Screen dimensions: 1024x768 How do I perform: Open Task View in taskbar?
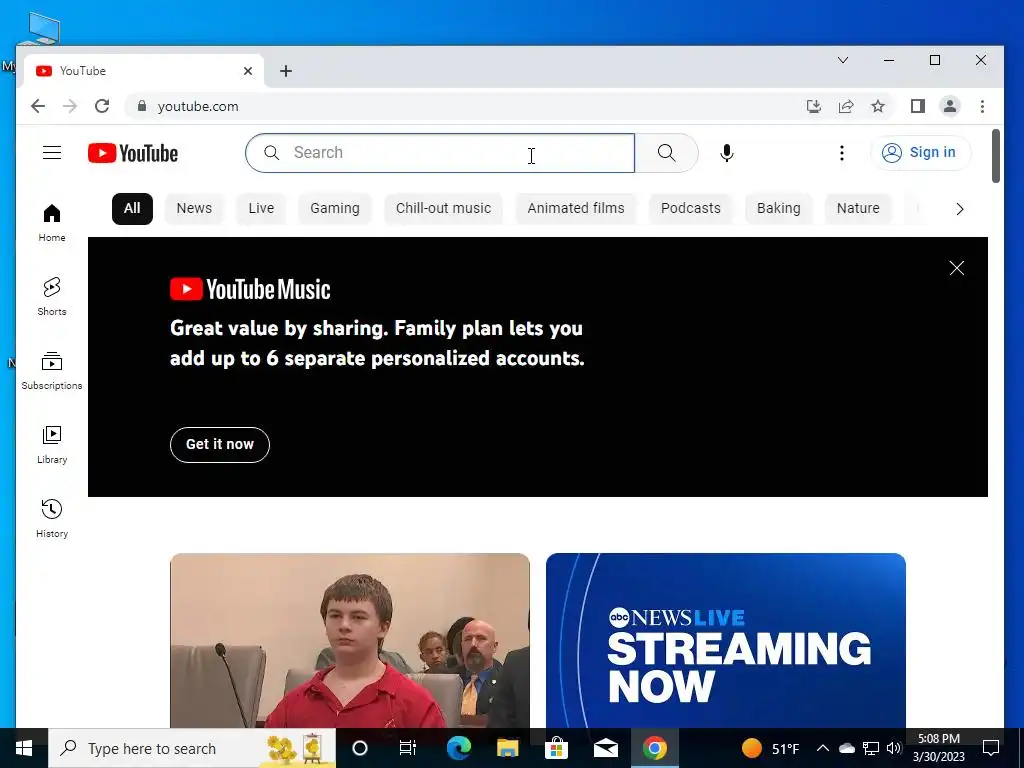(408, 748)
